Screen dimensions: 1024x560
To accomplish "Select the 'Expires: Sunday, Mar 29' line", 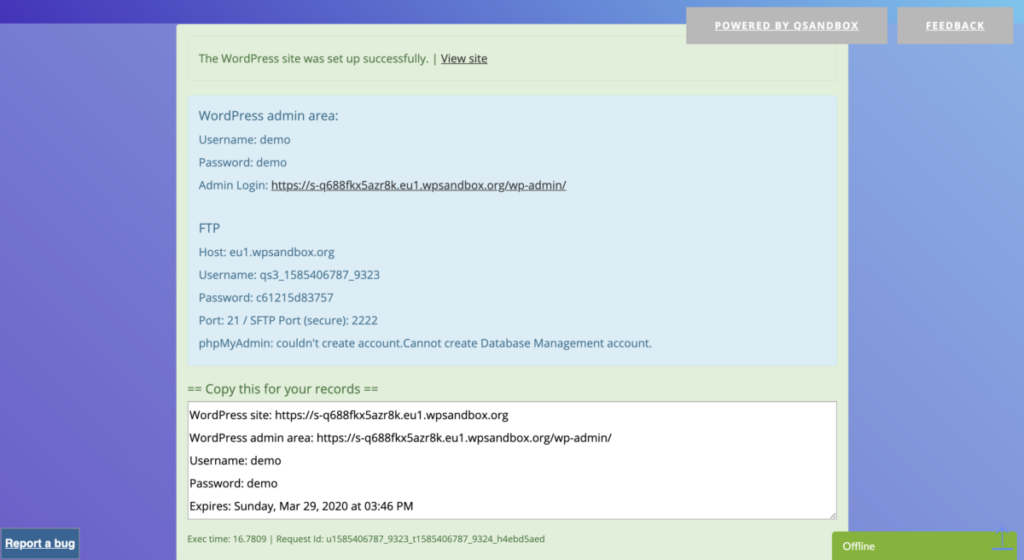I will tap(301, 506).
